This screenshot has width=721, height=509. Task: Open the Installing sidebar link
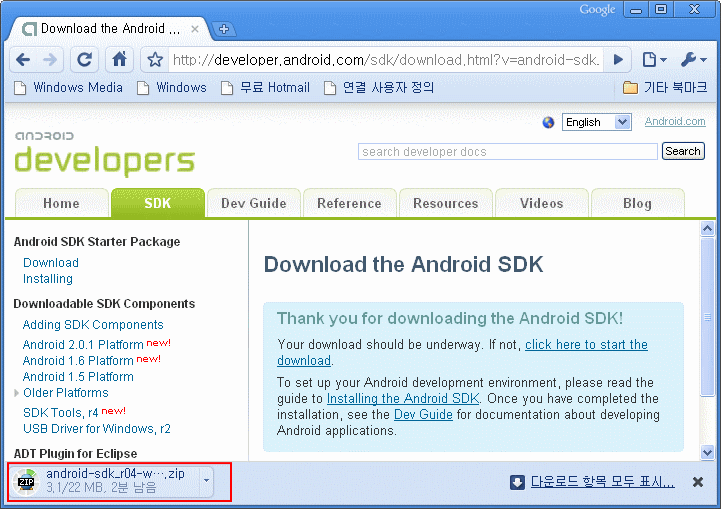tap(48, 279)
